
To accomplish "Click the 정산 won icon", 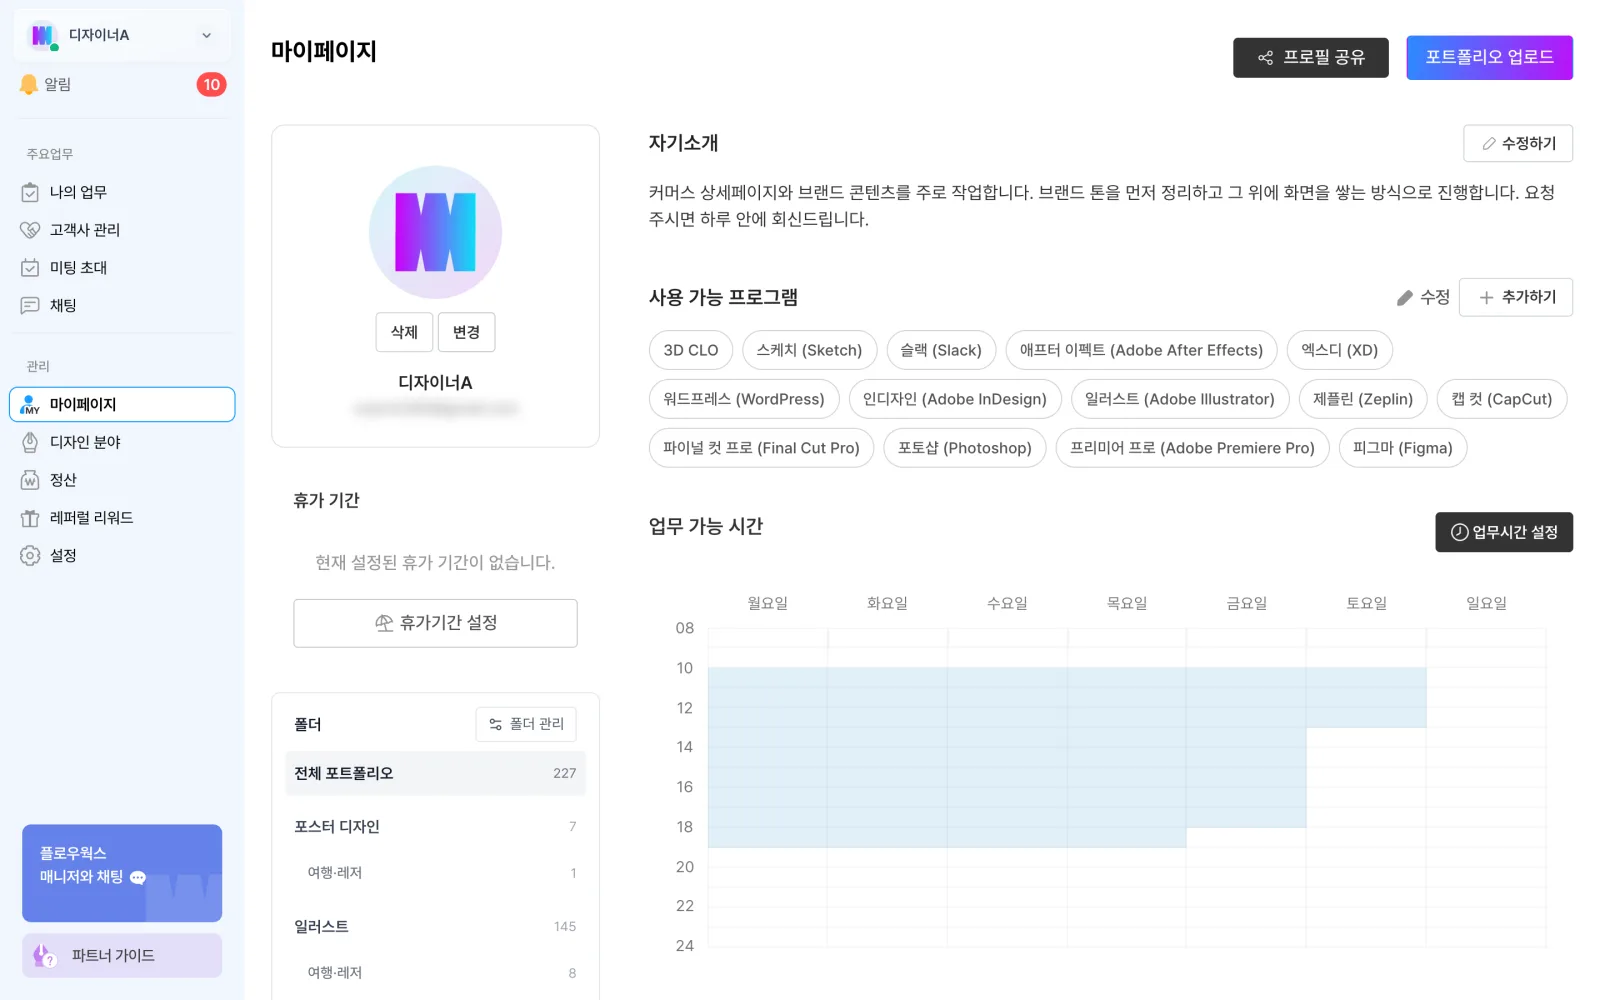I will point(30,480).
